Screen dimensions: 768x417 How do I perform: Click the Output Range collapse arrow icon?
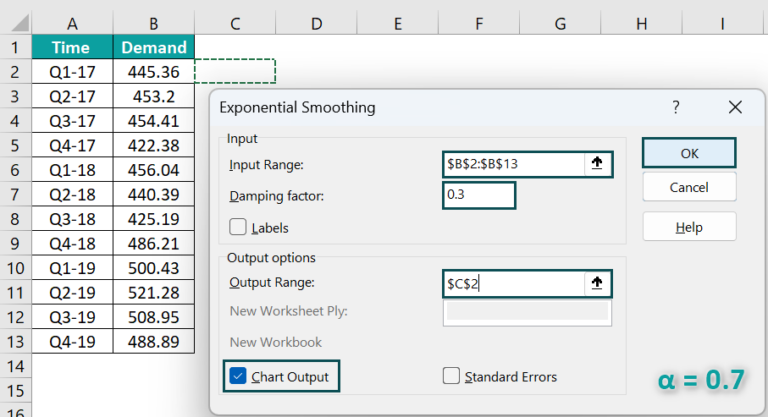click(597, 284)
